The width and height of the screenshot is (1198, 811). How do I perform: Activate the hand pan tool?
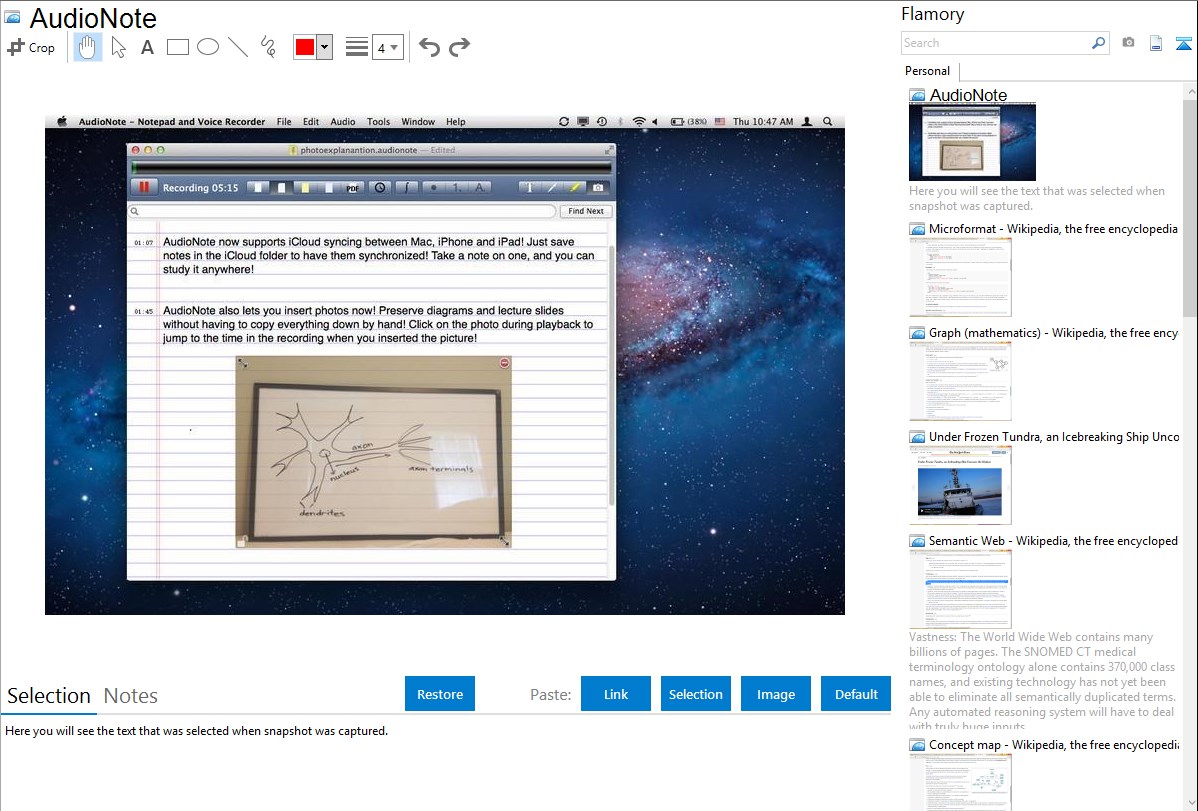(x=87, y=47)
